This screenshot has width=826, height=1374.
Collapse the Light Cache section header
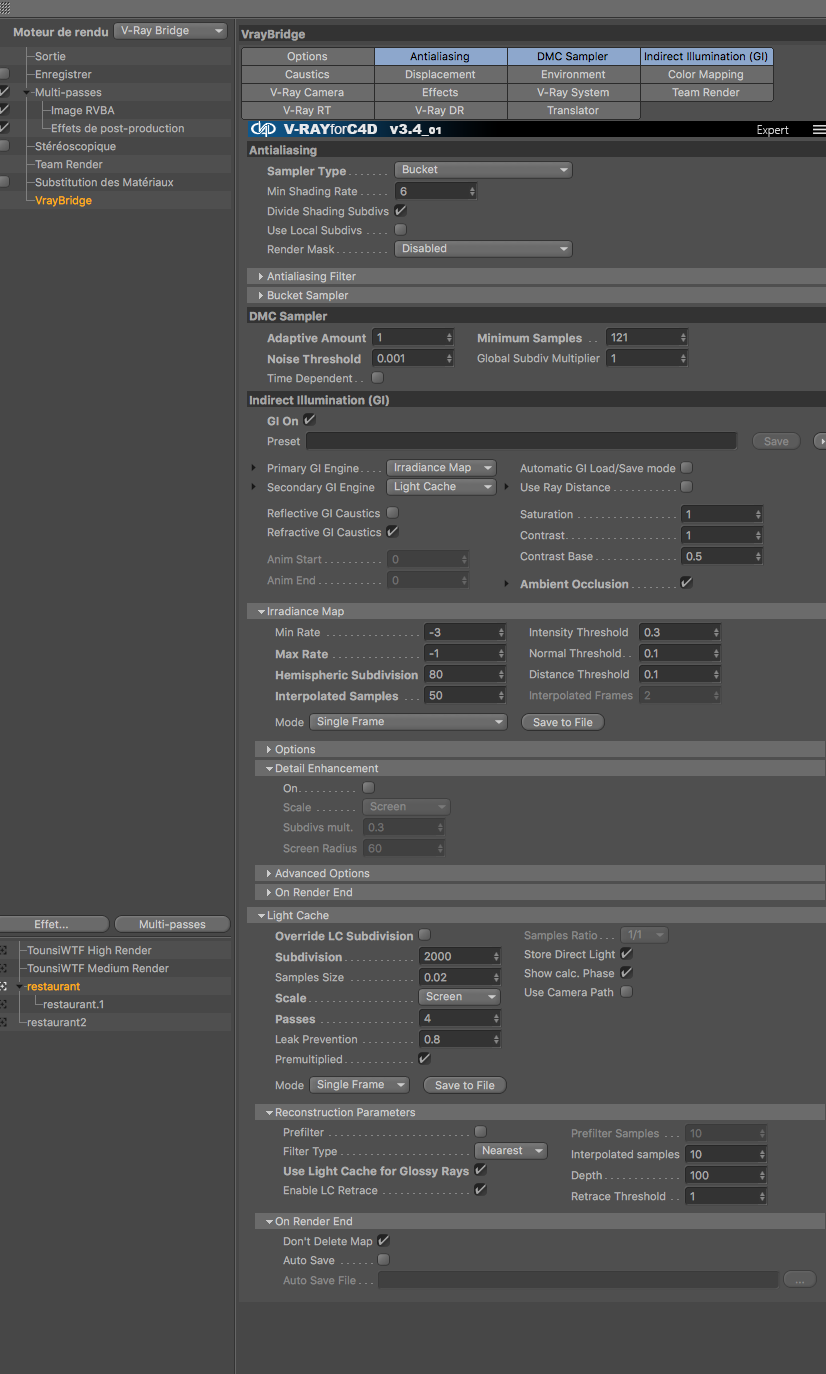click(x=261, y=915)
